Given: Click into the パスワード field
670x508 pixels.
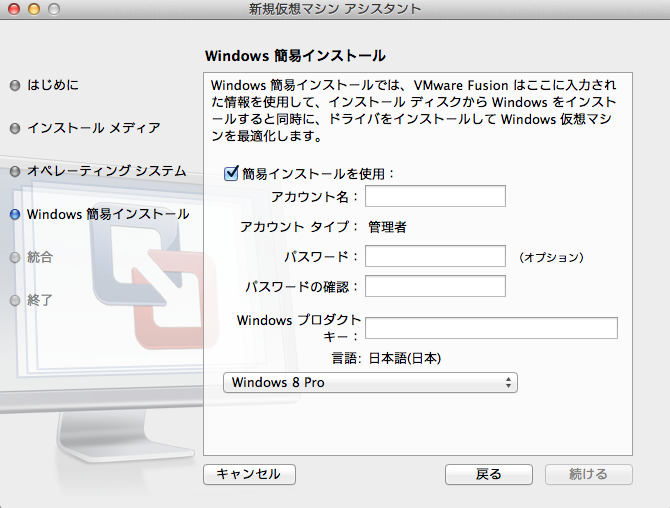Looking at the screenshot, I should coord(435,257).
